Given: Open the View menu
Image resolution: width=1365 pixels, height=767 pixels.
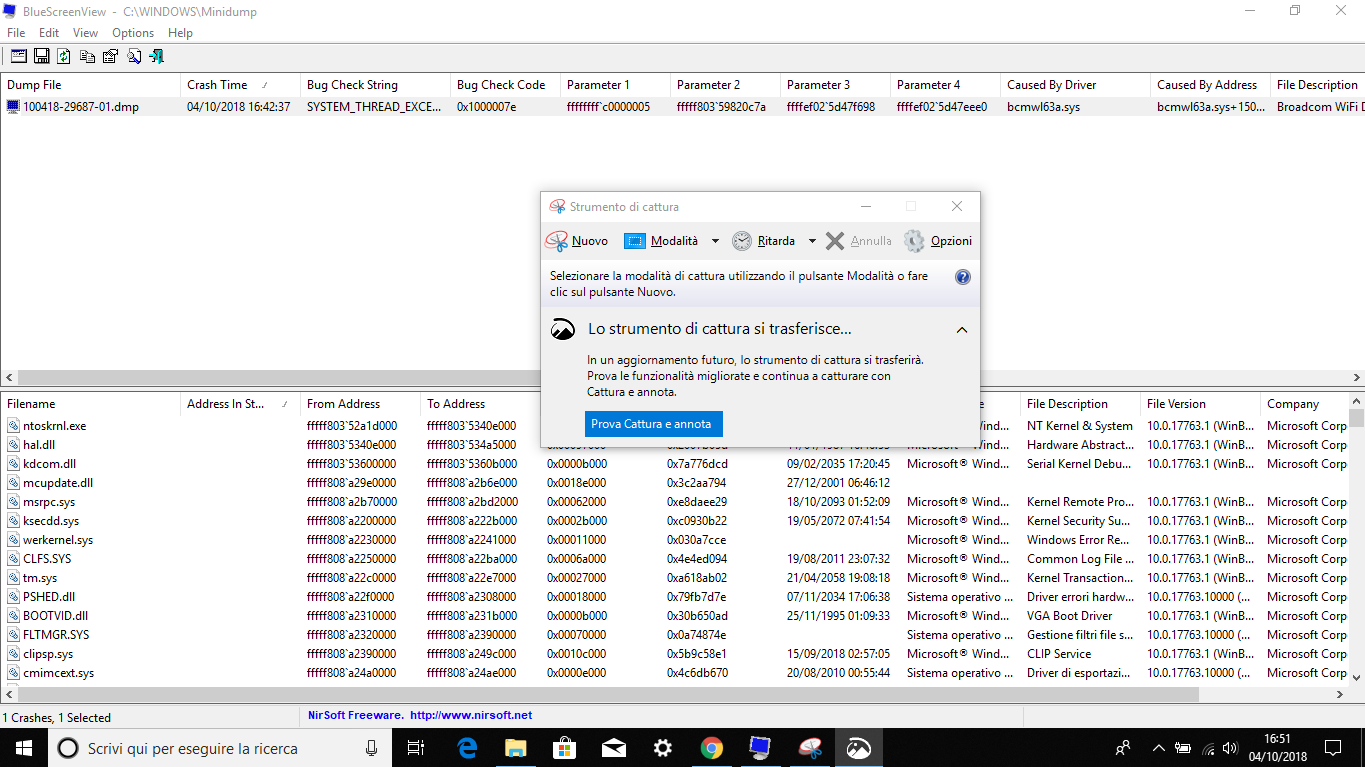Looking at the screenshot, I should 86,33.
